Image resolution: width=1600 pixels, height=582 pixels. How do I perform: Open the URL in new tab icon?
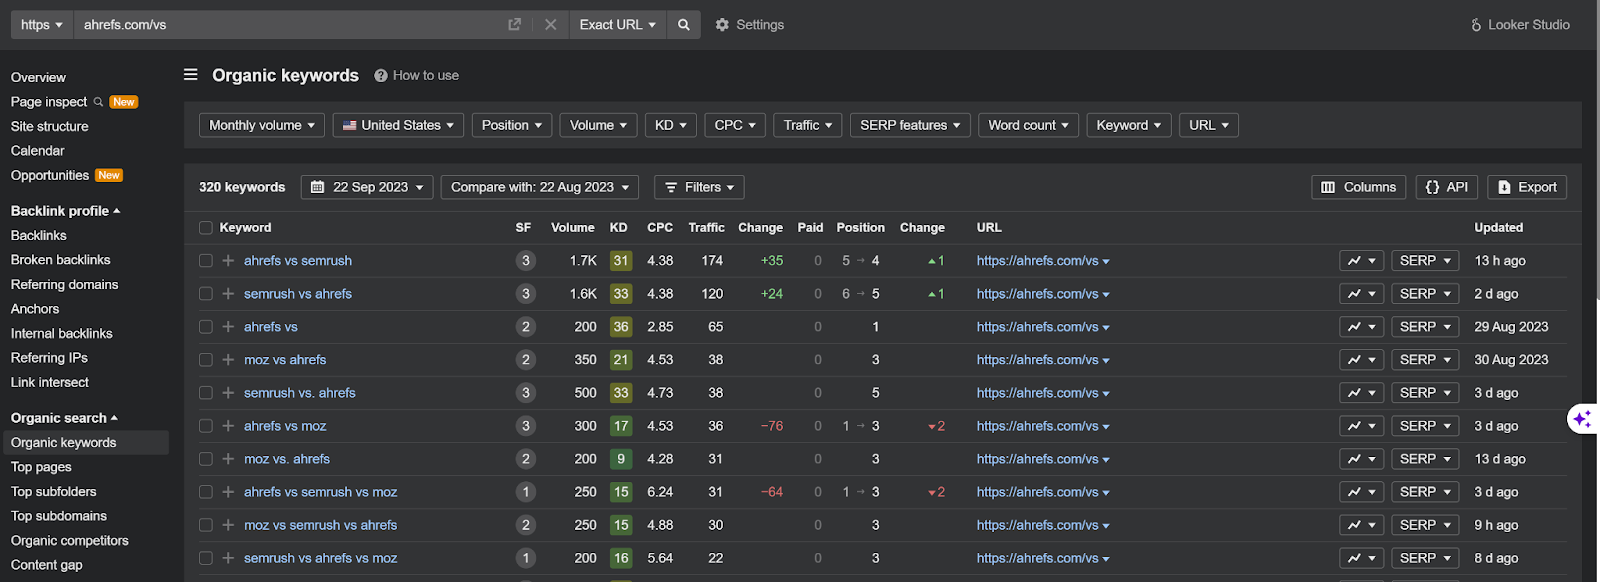[x=515, y=25]
